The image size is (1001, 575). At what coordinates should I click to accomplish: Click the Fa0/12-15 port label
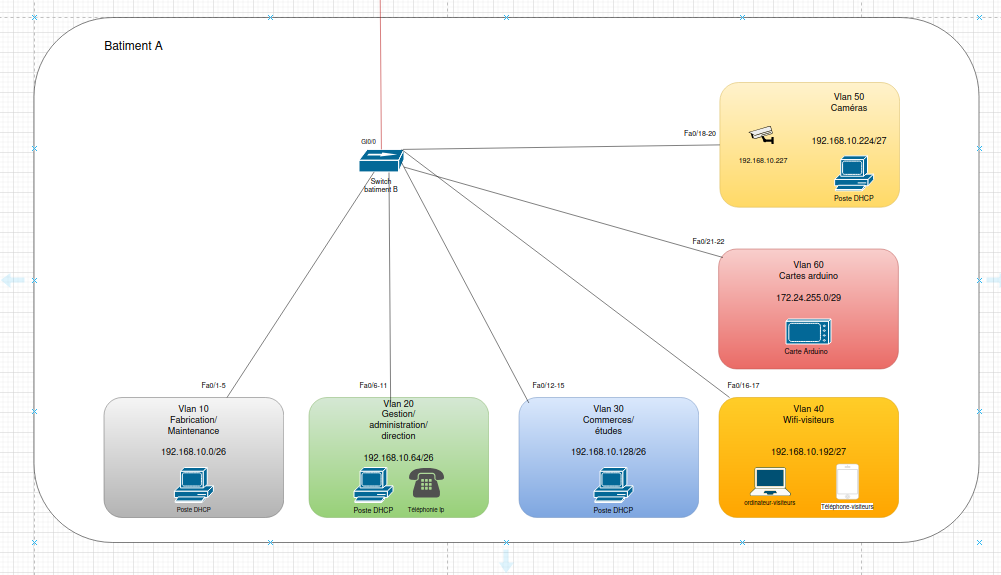(x=548, y=385)
